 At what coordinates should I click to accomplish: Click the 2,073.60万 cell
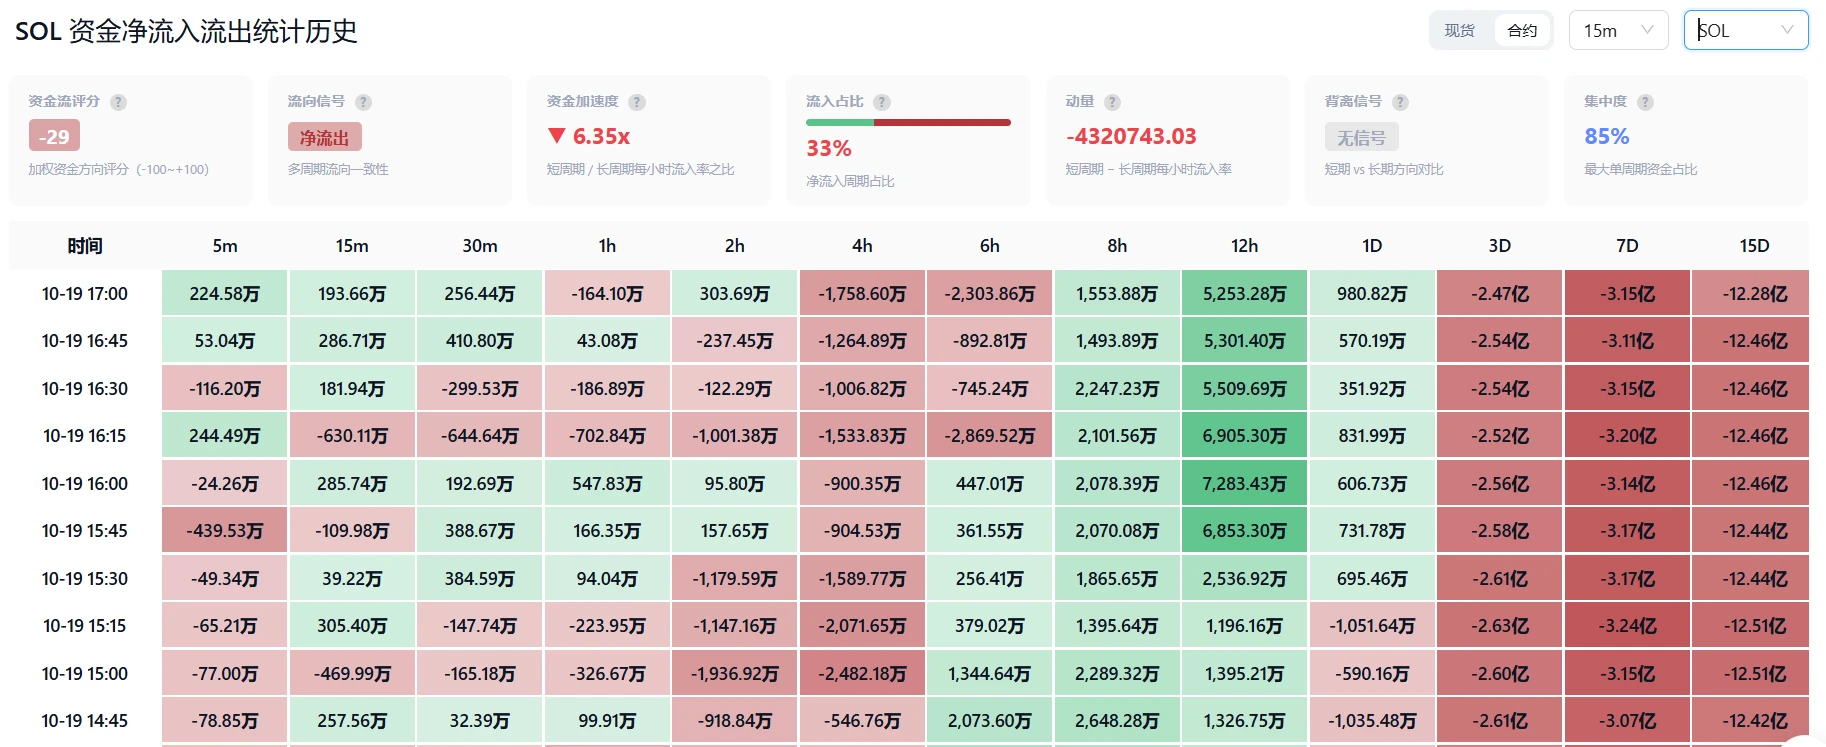(990, 721)
